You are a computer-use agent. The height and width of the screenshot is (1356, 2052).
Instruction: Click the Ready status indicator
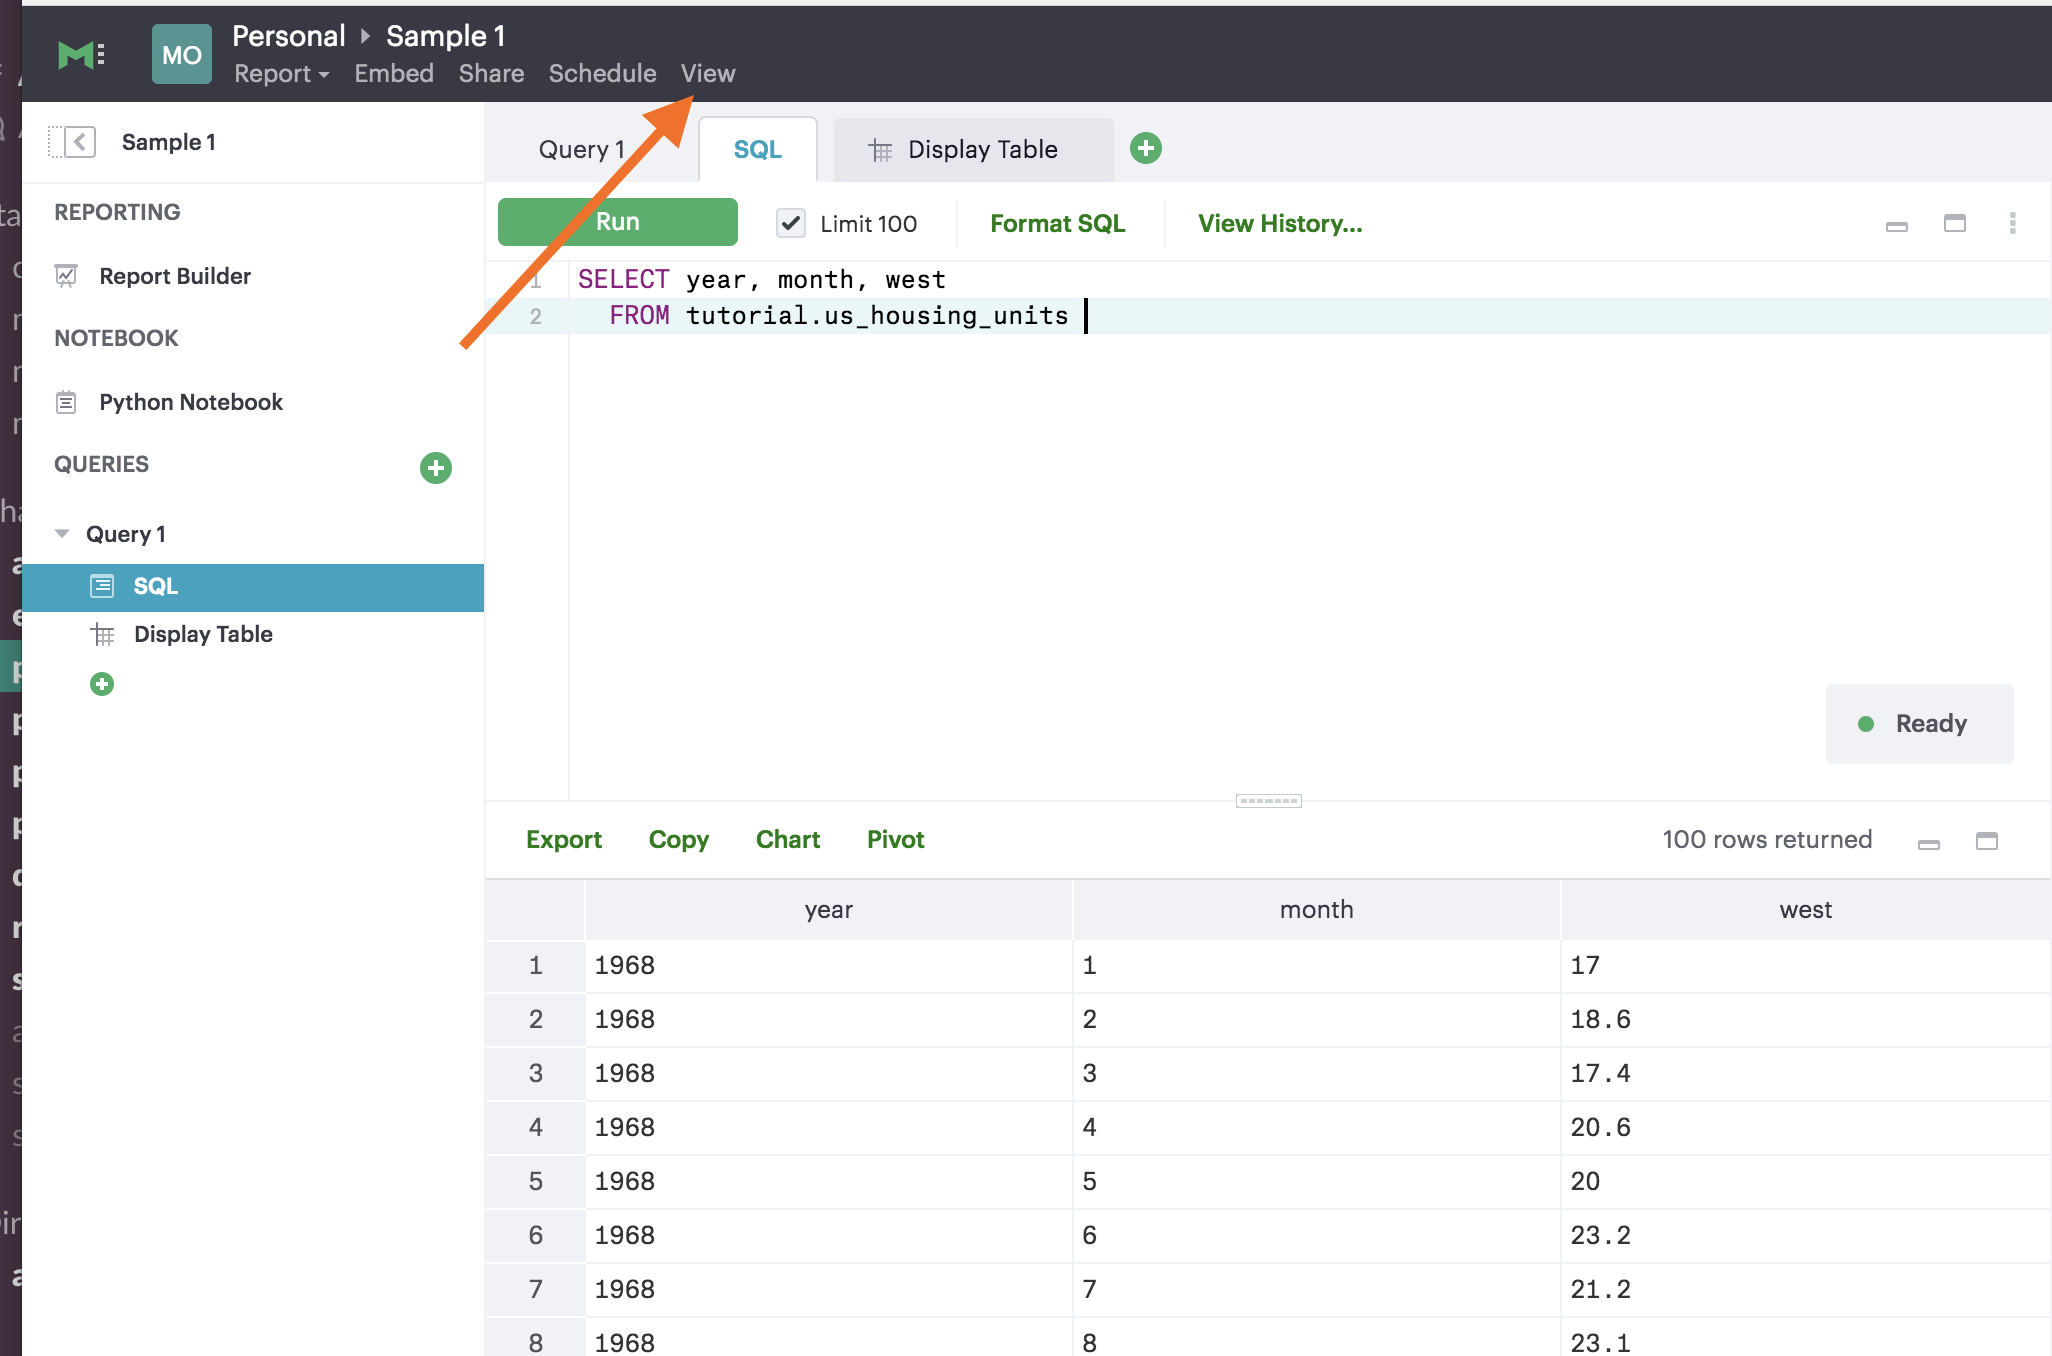pyautogui.click(x=1919, y=724)
